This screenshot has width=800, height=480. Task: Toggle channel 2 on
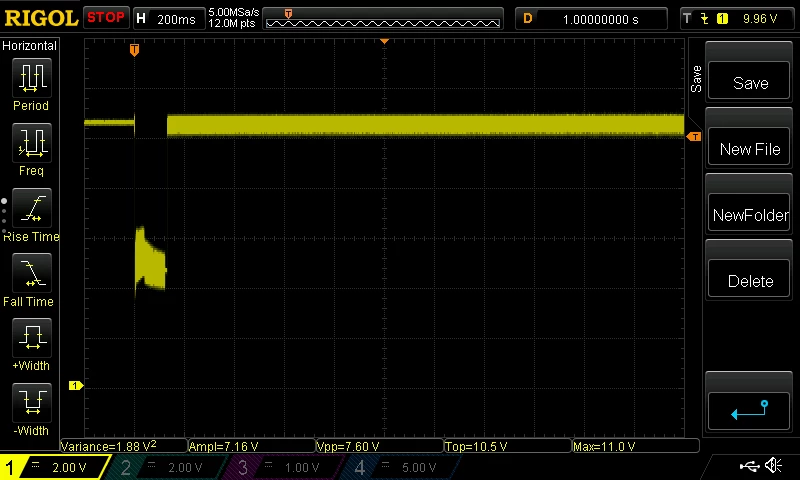tap(165, 467)
